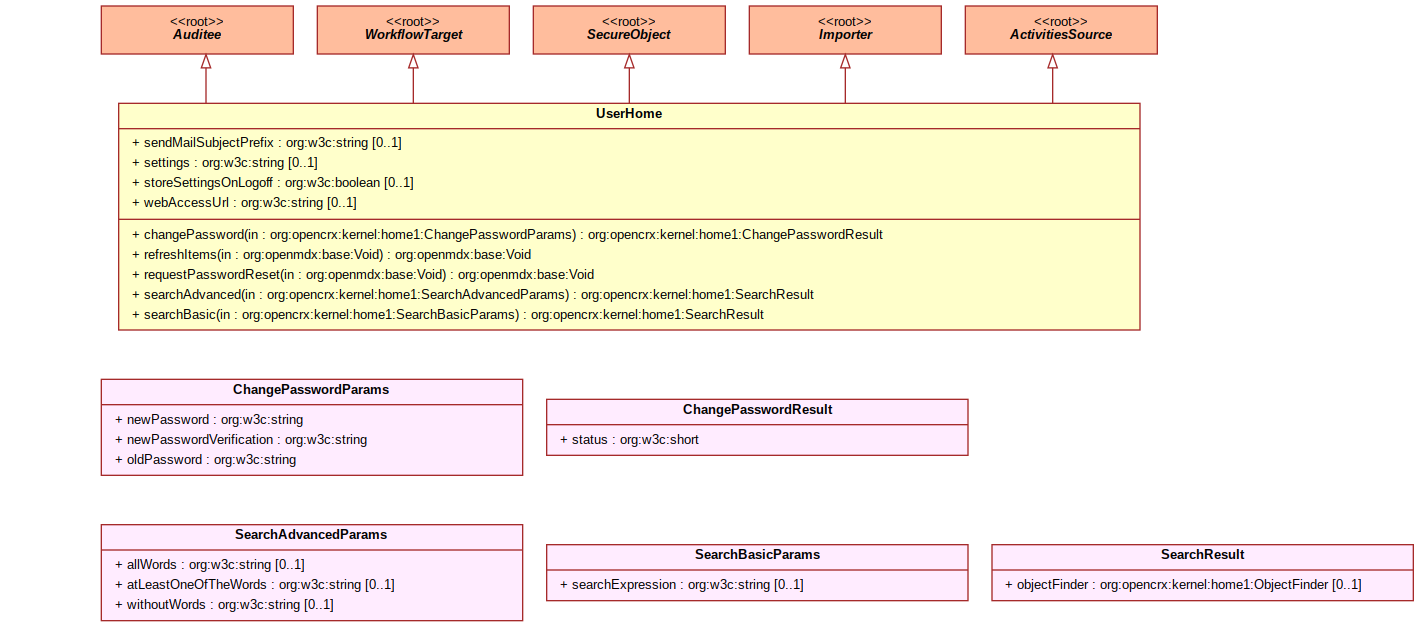Image resolution: width=1419 pixels, height=627 pixels.
Task: Select the SecureObject root class box
Action: [629, 30]
